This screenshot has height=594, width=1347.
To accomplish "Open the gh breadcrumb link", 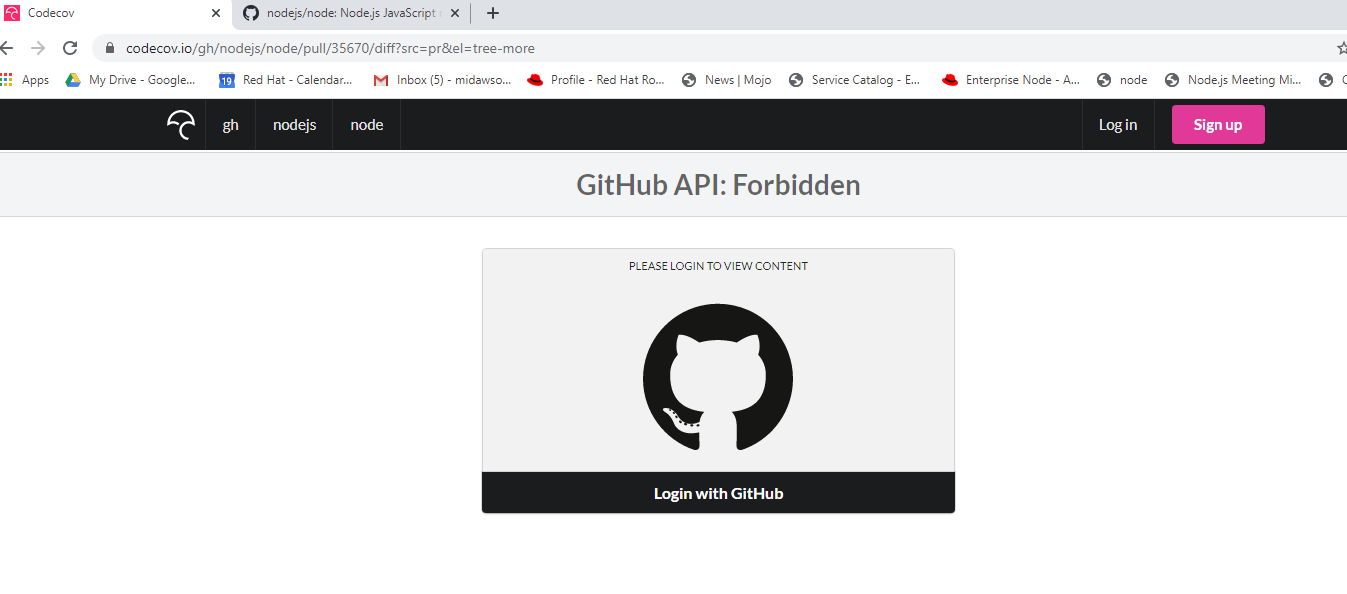I will click(x=230, y=125).
